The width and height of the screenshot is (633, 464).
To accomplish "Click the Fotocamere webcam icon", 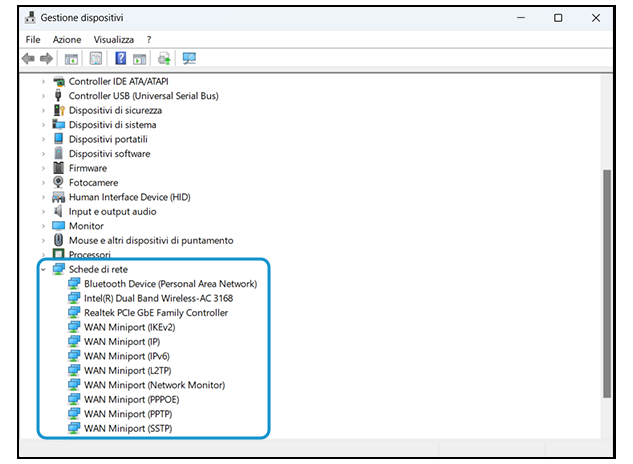I will pos(59,182).
